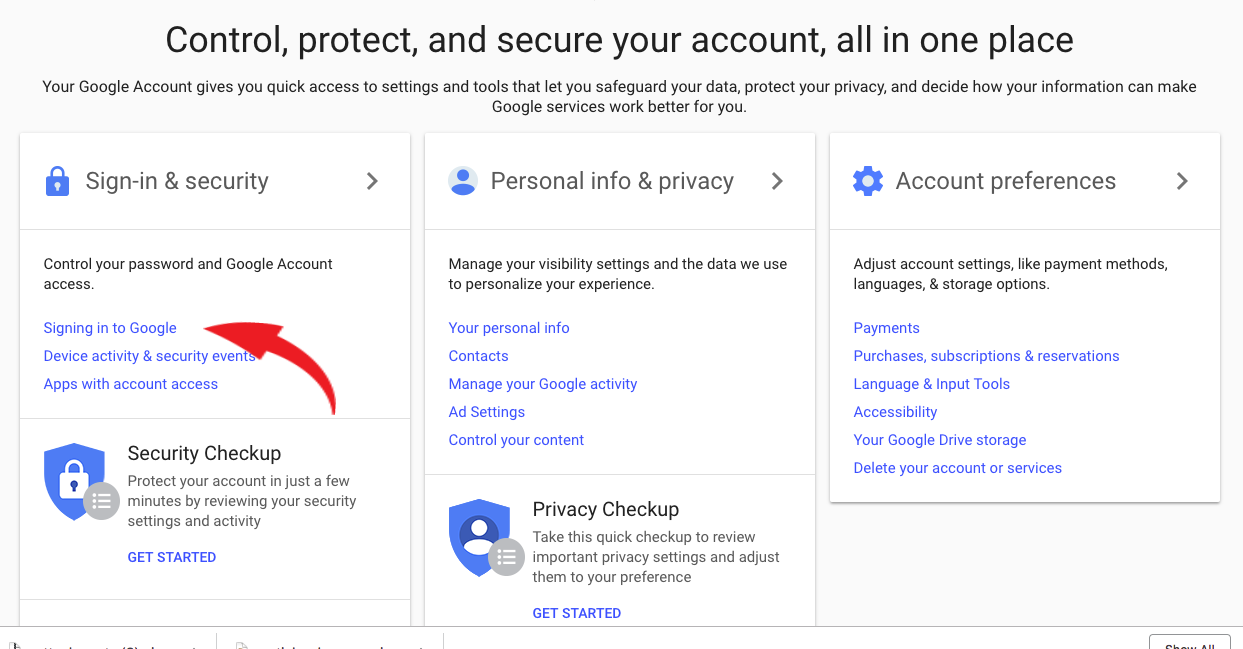Expand the Sign-in & security chevron
The image size is (1243, 649).
[372, 181]
